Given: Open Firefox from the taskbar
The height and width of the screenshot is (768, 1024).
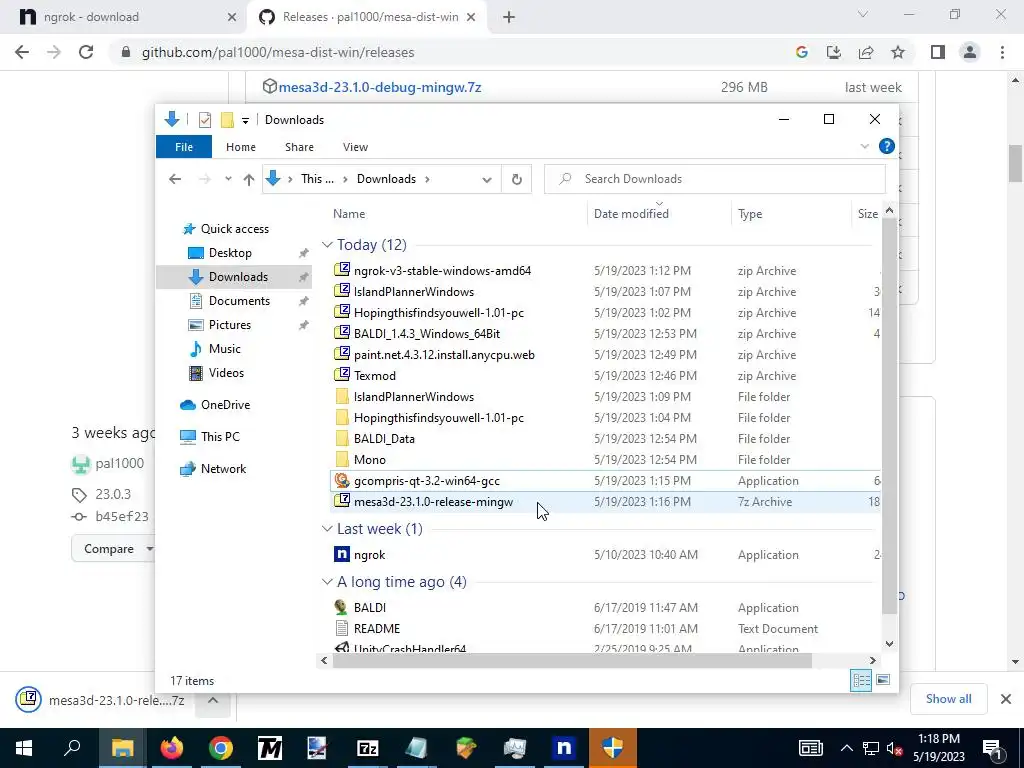Looking at the screenshot, I should pyautogui.click(x=172, y=748).
